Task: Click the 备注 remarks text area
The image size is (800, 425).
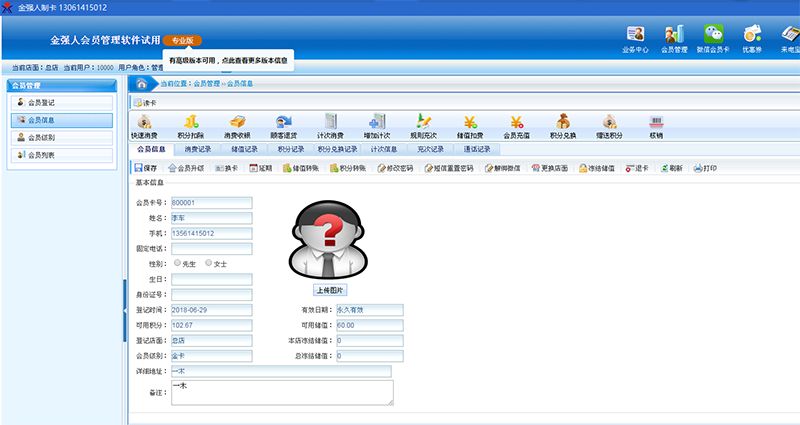Action: coord(282,393)
